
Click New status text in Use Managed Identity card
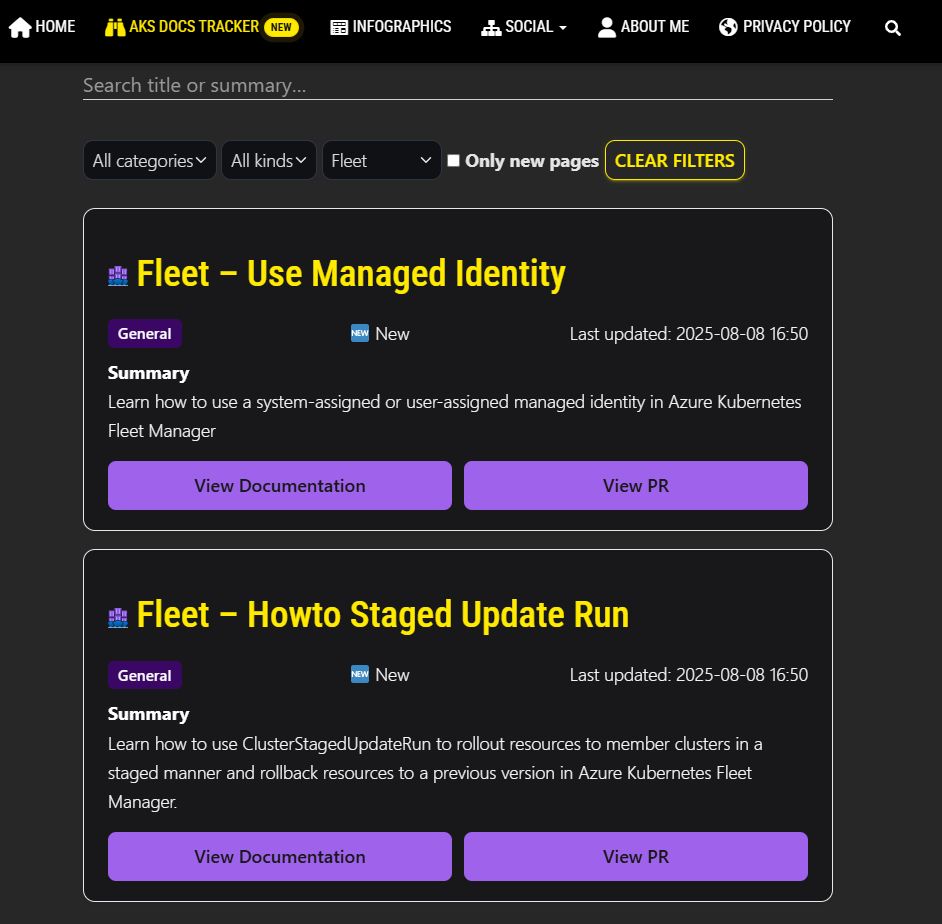click(x=392, y=333)
